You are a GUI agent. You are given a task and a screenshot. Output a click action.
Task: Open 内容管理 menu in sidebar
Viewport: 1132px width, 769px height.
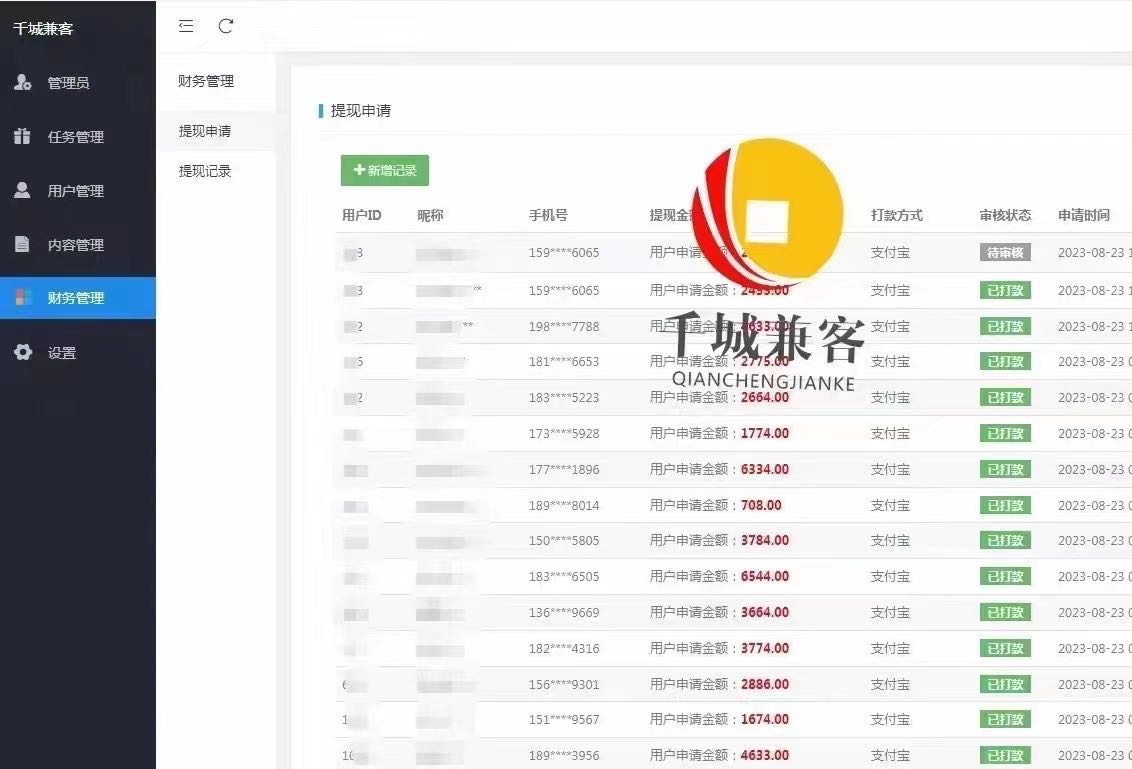78,245
